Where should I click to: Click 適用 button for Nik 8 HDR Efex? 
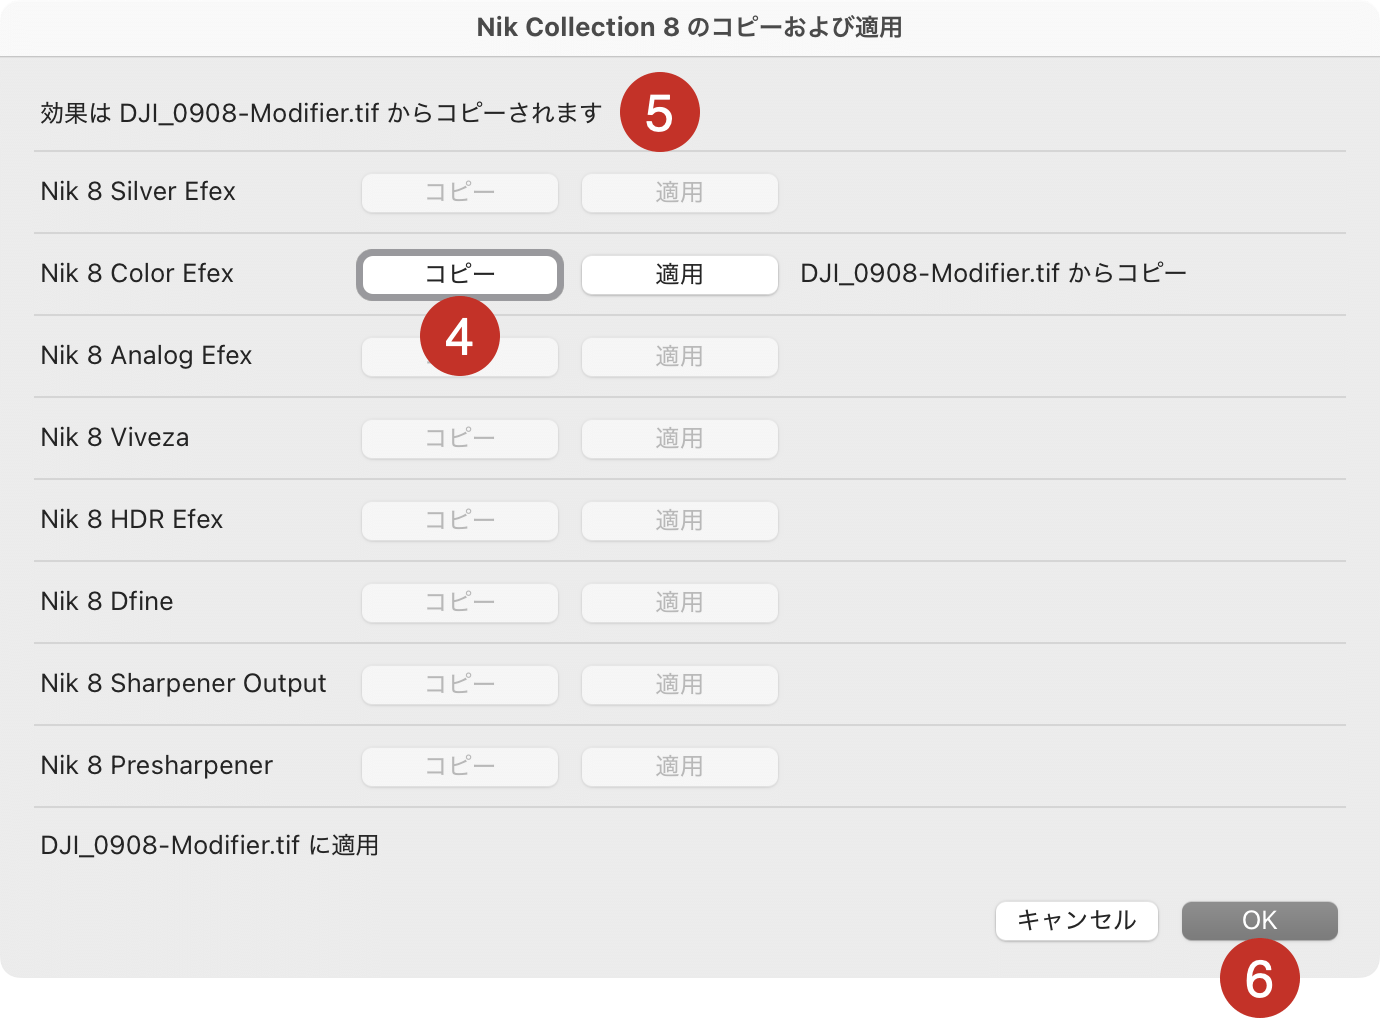tap(680, 521)
